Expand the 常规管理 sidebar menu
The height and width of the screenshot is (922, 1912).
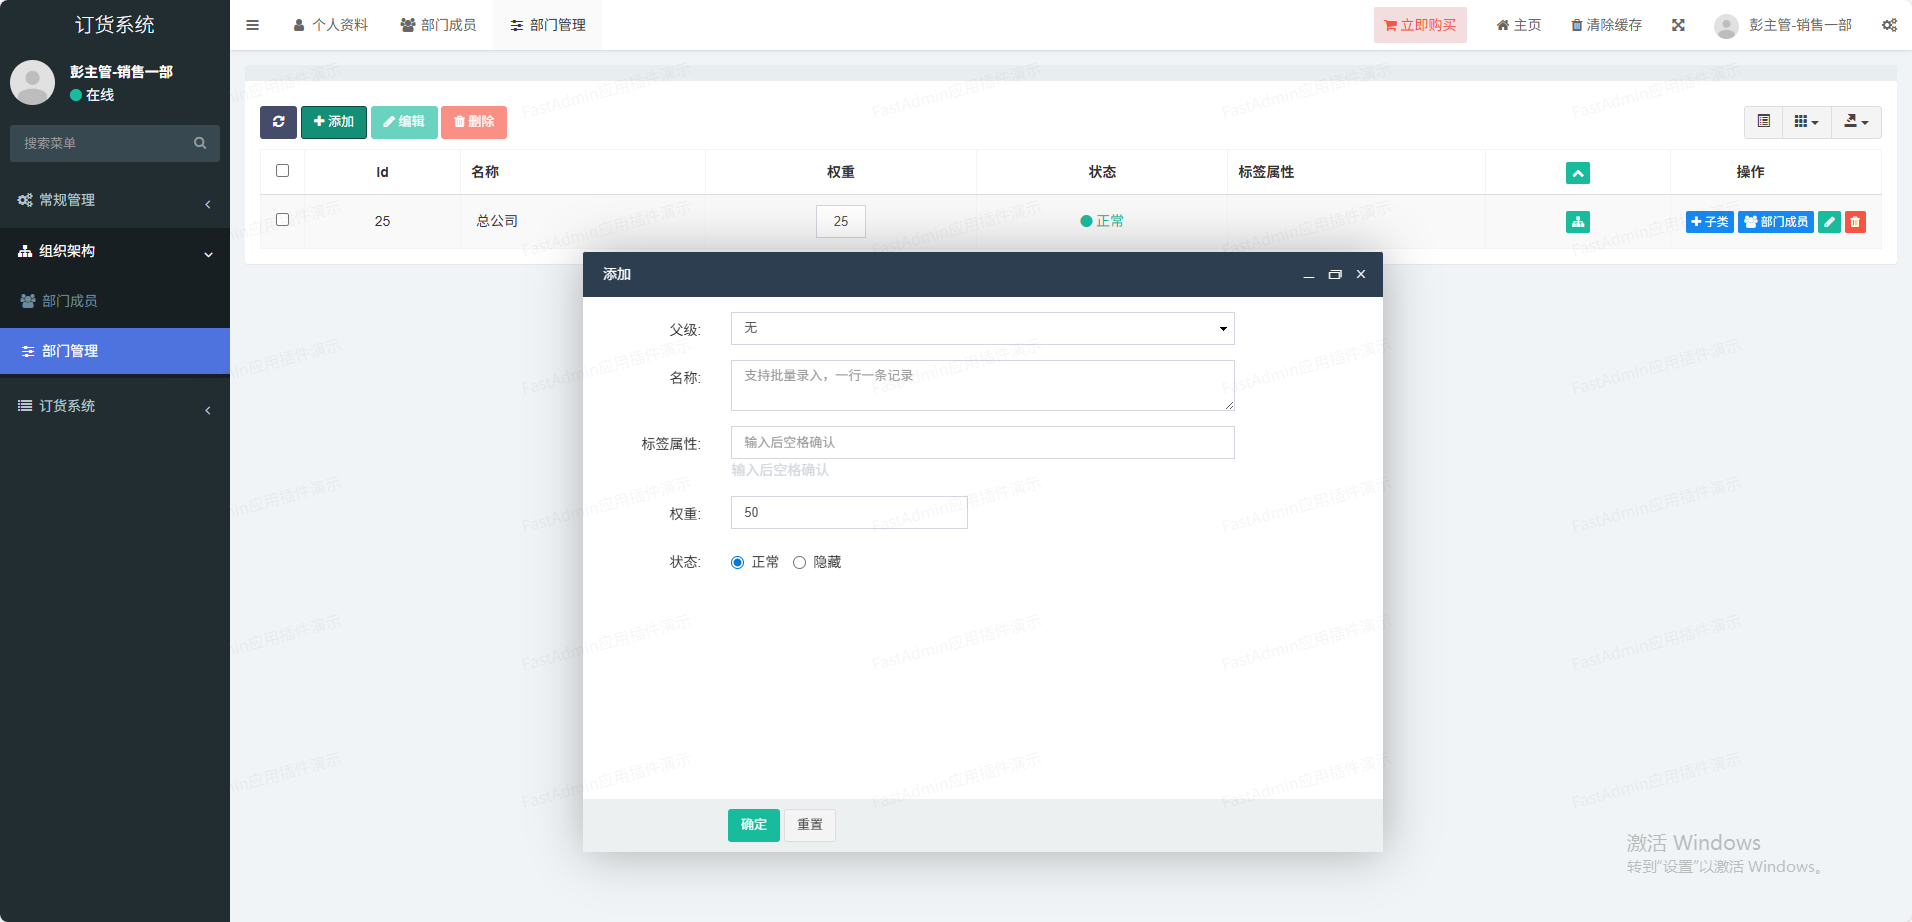(115, 200)
